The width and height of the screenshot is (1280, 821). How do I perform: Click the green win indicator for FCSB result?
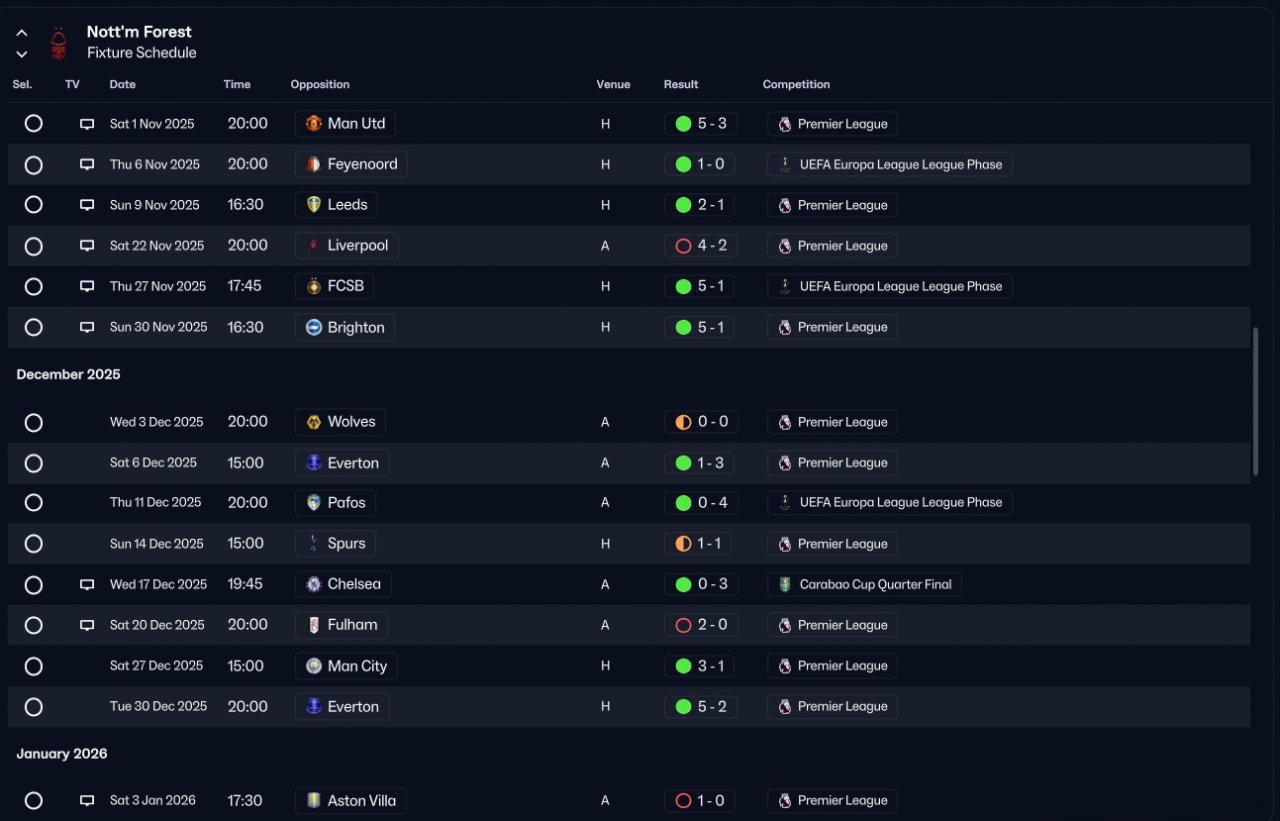683,286
